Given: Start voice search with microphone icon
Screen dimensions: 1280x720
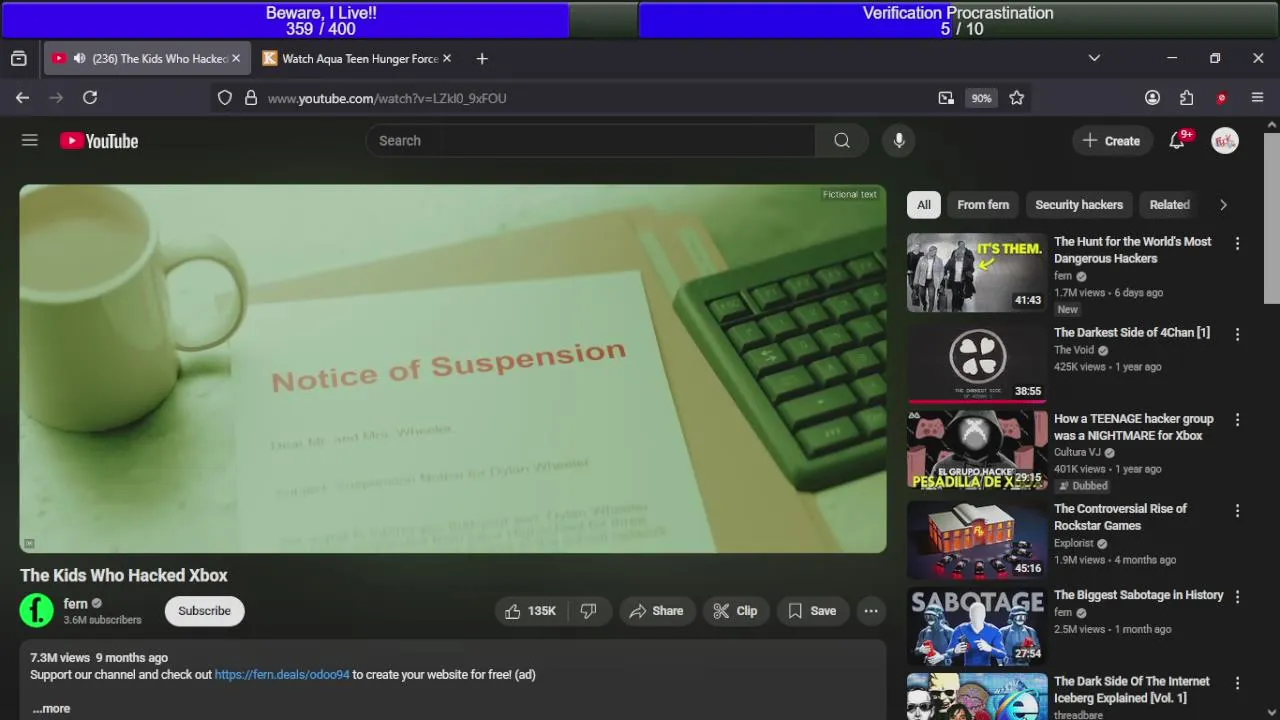Looking at the screenshot, I should pyautogui.click(x=899, y=141).
